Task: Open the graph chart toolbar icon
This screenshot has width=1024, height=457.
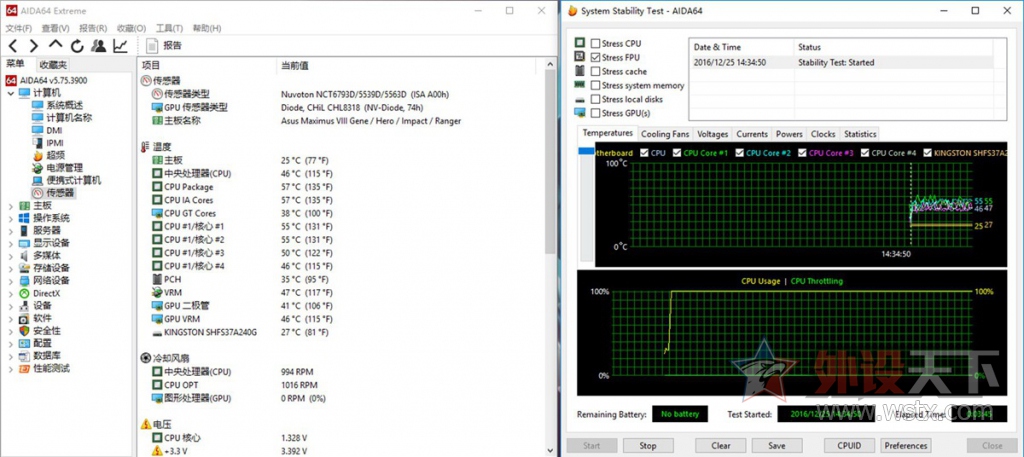Action: (120, 46)
